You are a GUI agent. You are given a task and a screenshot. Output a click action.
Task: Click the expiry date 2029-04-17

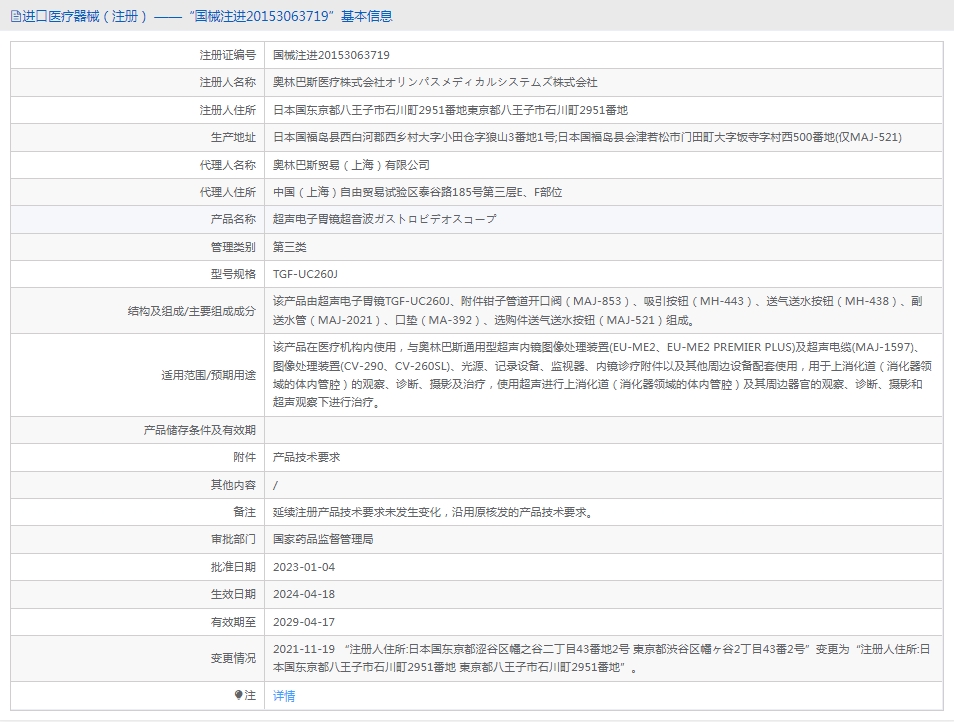[304, 622]
